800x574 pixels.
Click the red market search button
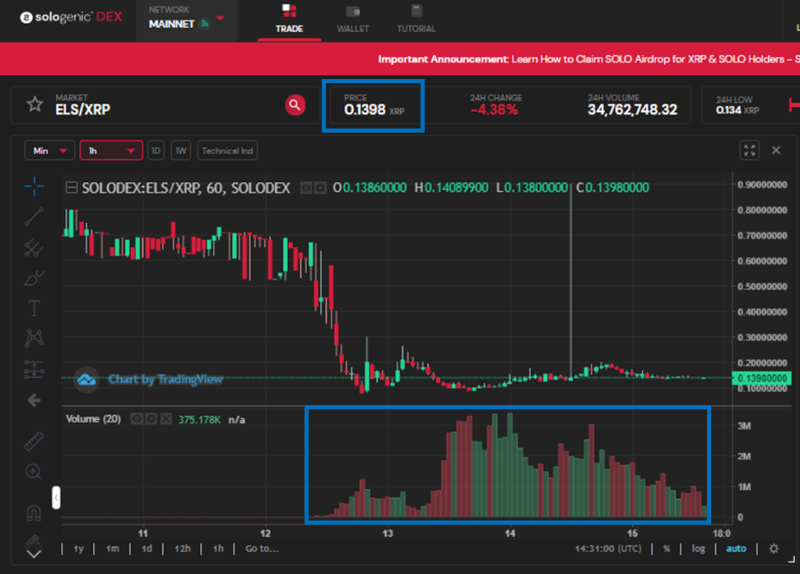(295, 105)
